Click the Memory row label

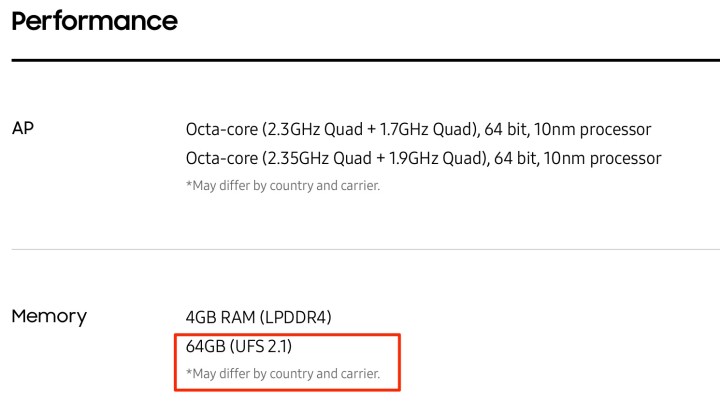(x=49, y=317)
